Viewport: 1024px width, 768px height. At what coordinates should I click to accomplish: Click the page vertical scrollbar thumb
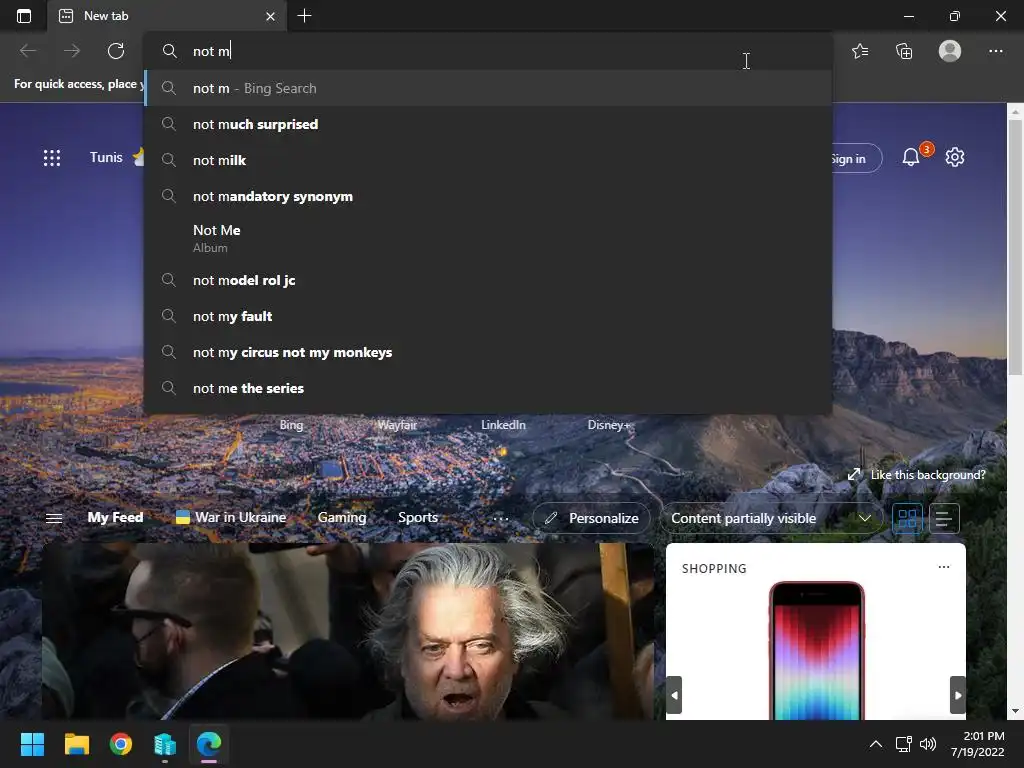[1015, 247]
